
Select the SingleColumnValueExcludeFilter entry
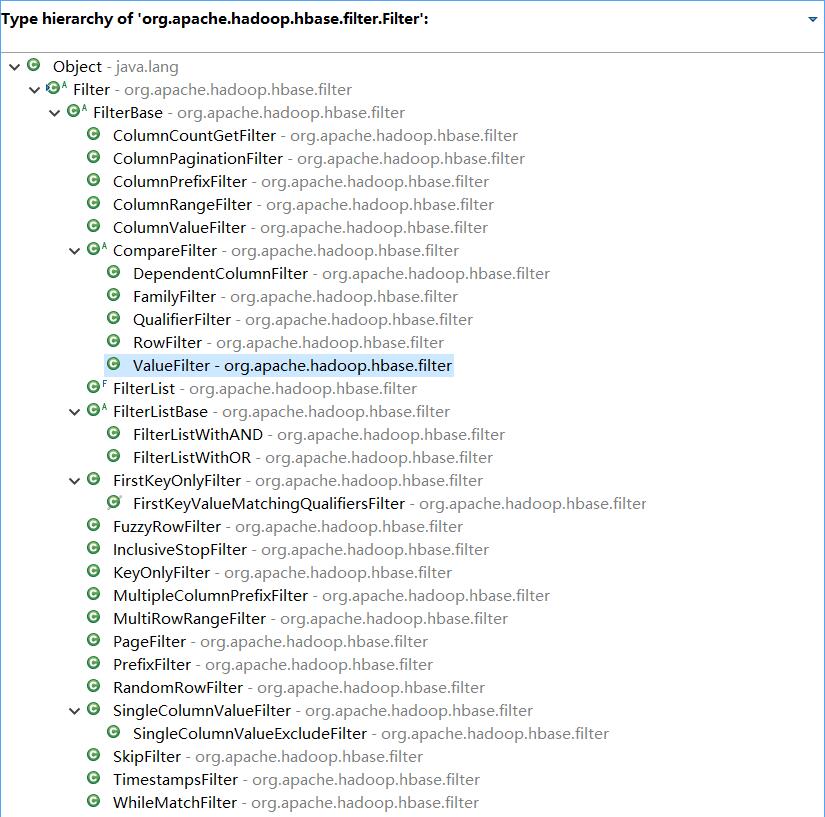[x=371, y=733]
